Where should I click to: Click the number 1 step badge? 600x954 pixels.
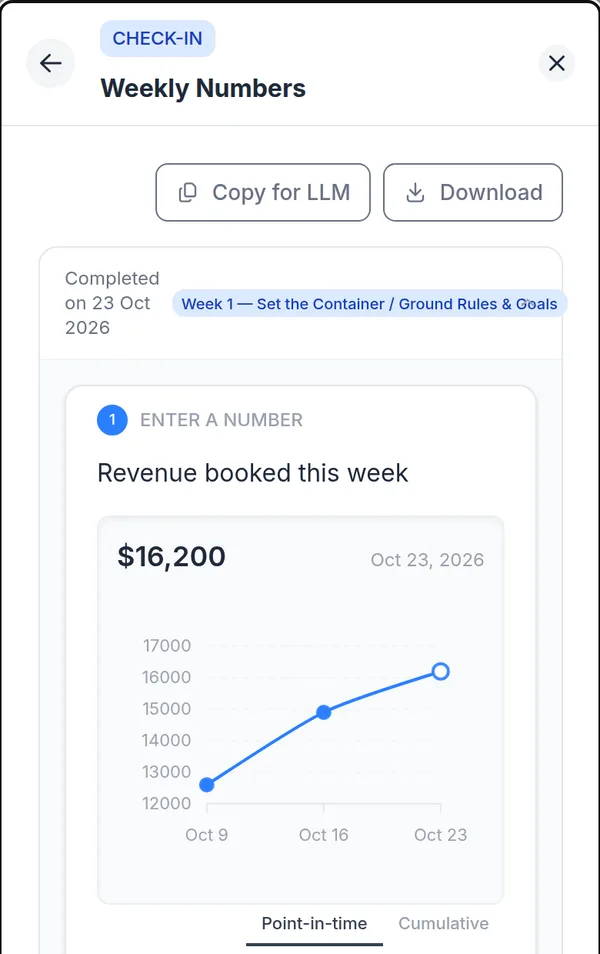coord(112,420)
